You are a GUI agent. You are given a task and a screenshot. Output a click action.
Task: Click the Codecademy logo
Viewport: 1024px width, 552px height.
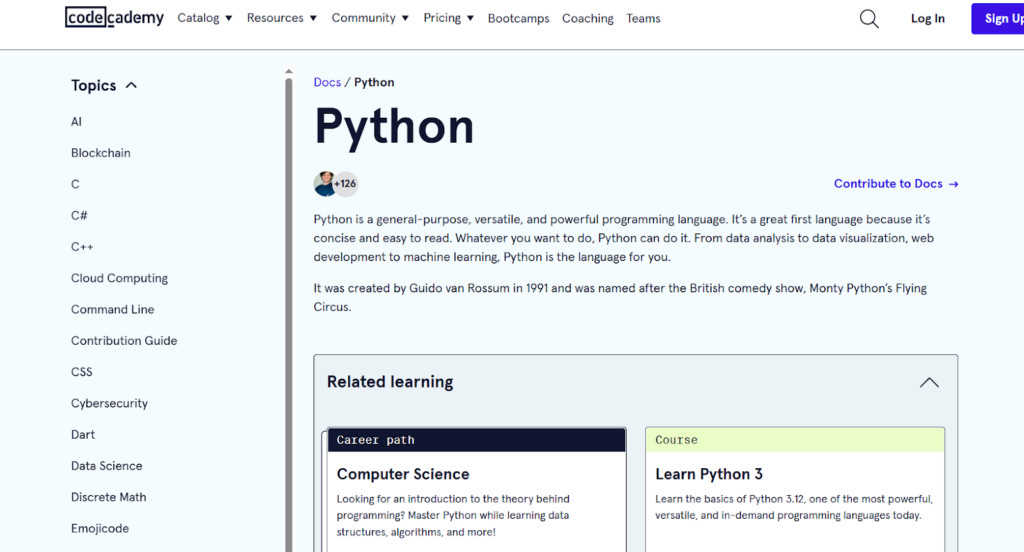tap(114, 18)
